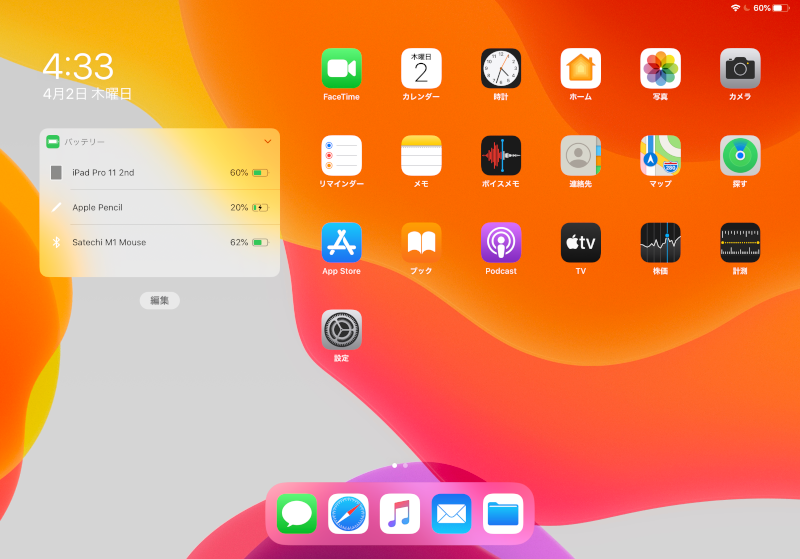Open the Notes app
The image size is (800, 559).
coord(421,156)
